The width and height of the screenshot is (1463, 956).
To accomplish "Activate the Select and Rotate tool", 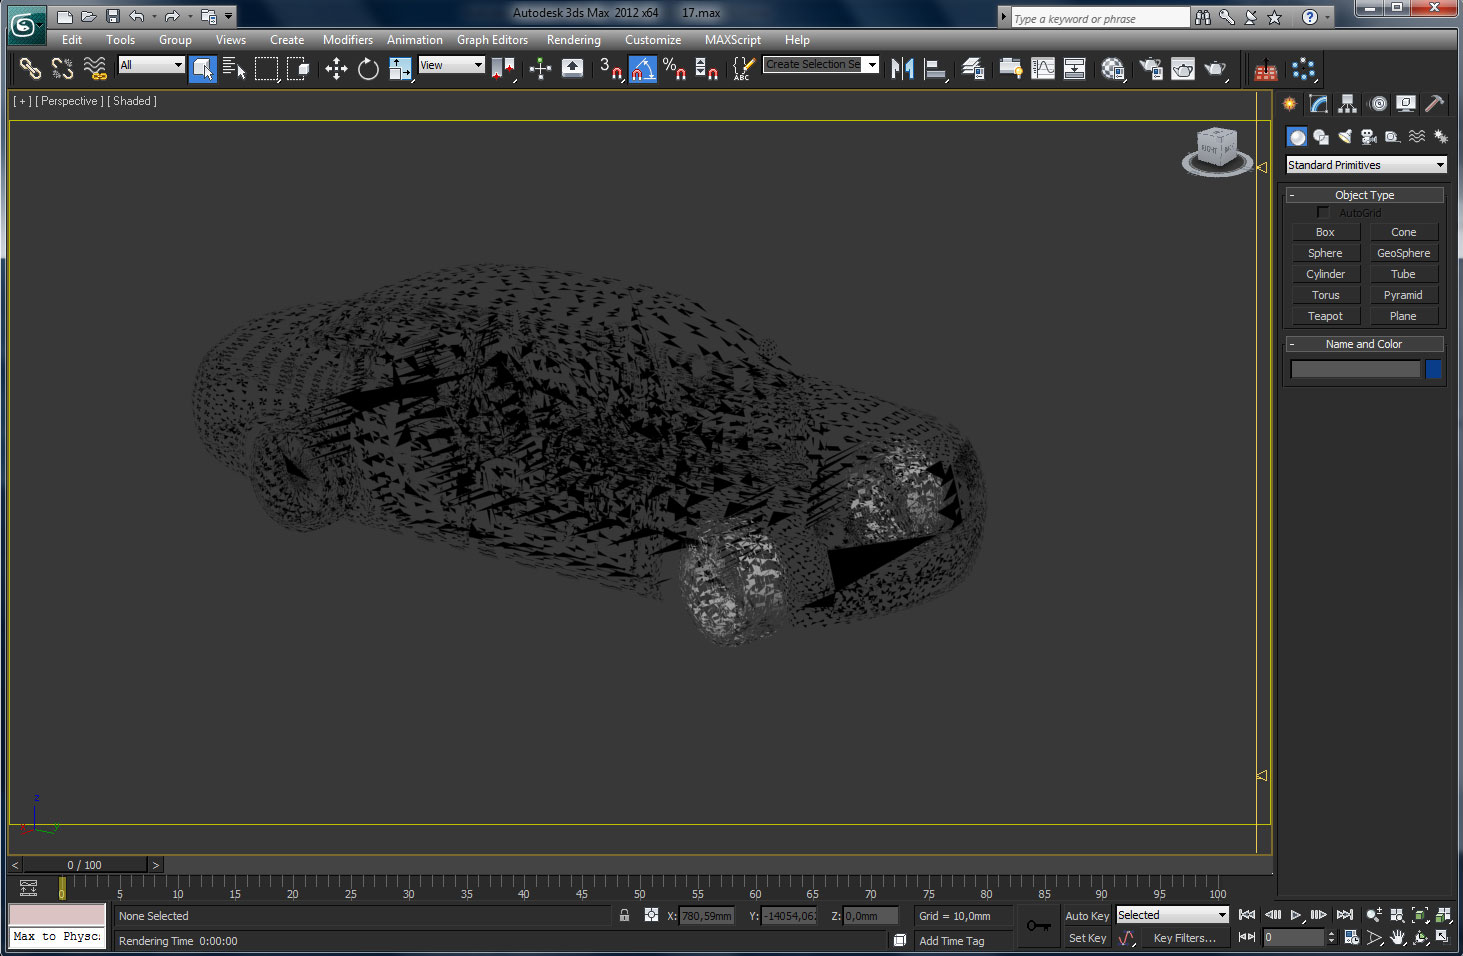I will 368,68.
